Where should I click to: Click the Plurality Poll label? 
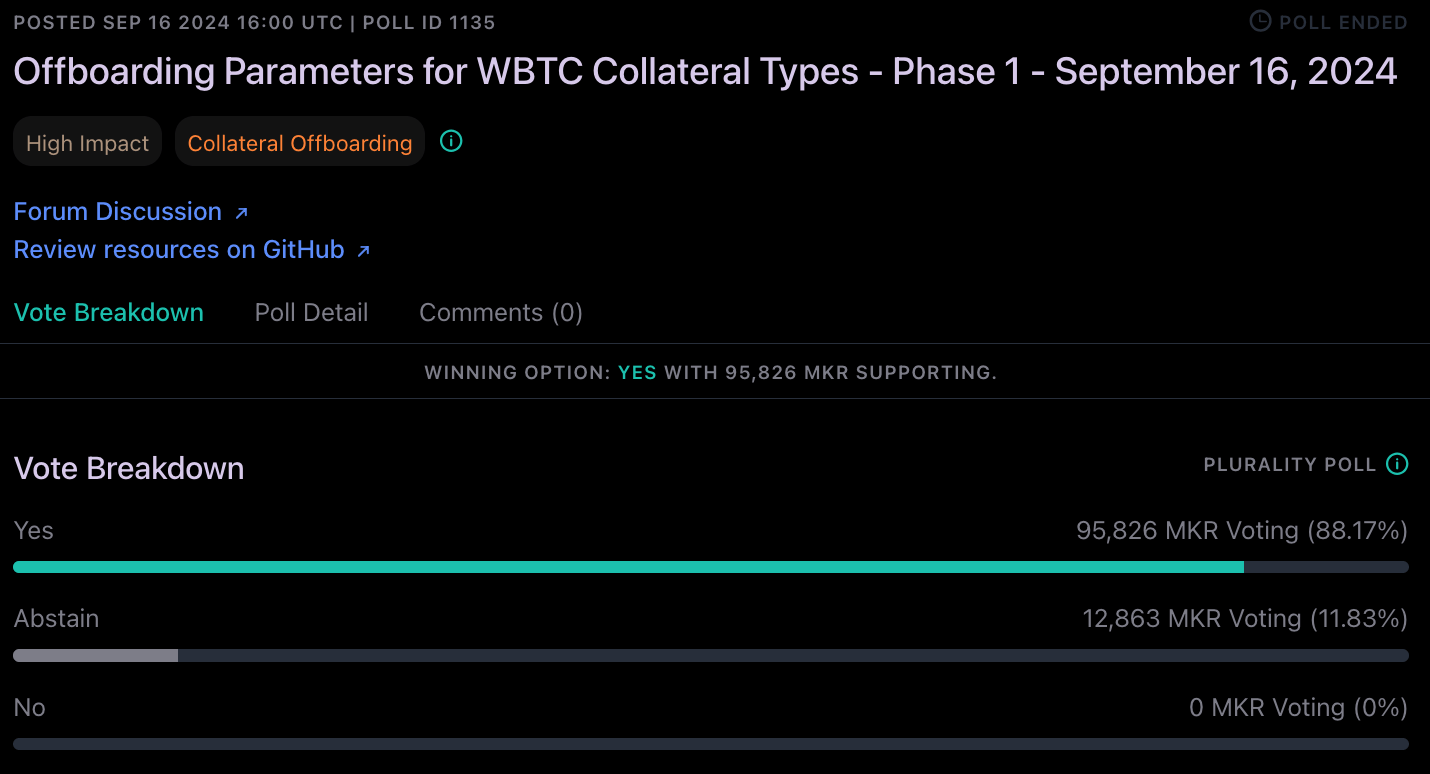tap(1289, 465)
